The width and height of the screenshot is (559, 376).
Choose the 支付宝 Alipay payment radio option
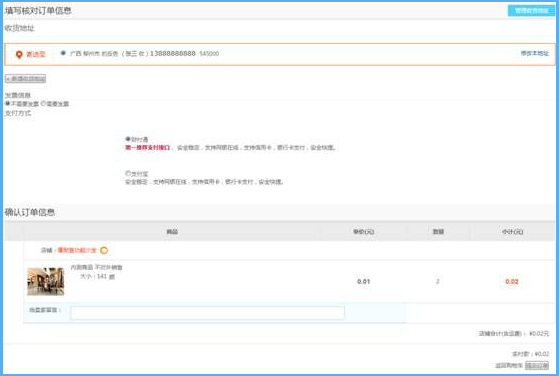pyautogui.click(x=128, y=173)
